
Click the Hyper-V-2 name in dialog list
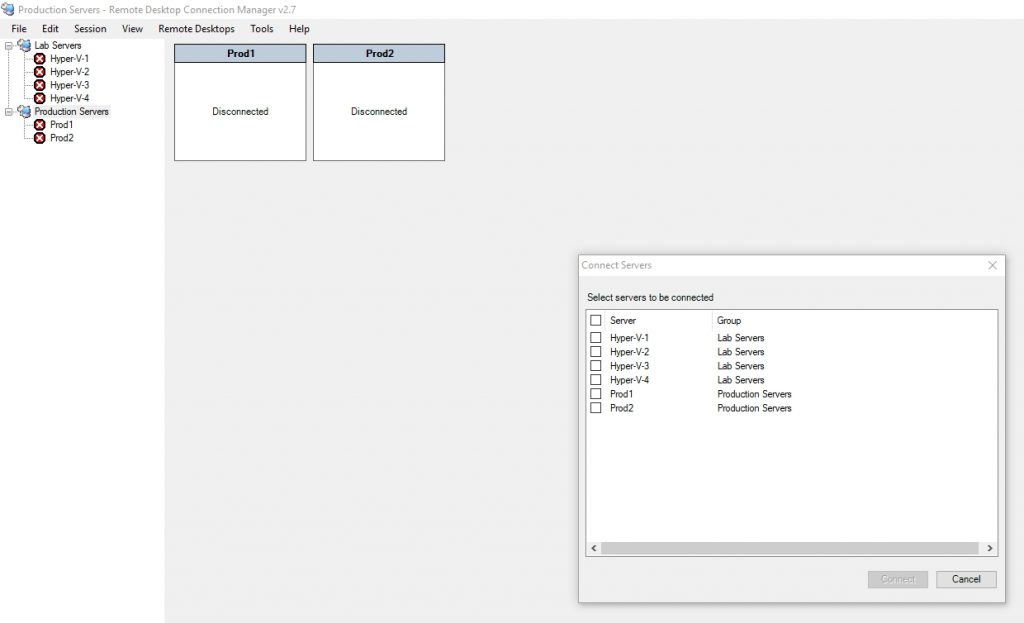(629, 352)
